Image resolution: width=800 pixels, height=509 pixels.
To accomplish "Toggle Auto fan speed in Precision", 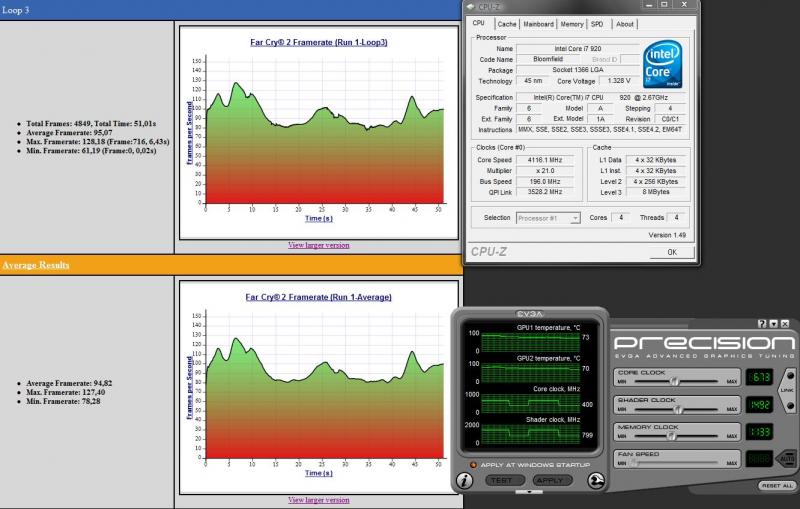I will coord(786,459).
